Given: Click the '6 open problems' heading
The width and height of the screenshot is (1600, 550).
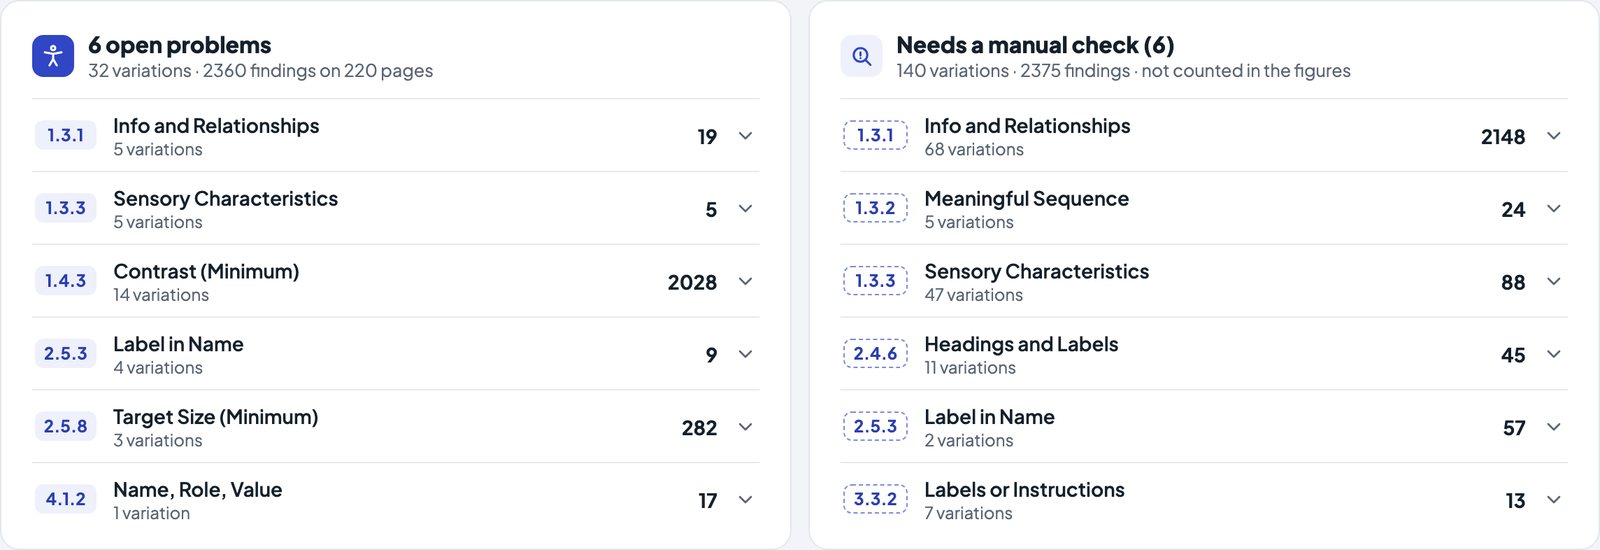Looking at the screenshot, I should tap(180, 45).
